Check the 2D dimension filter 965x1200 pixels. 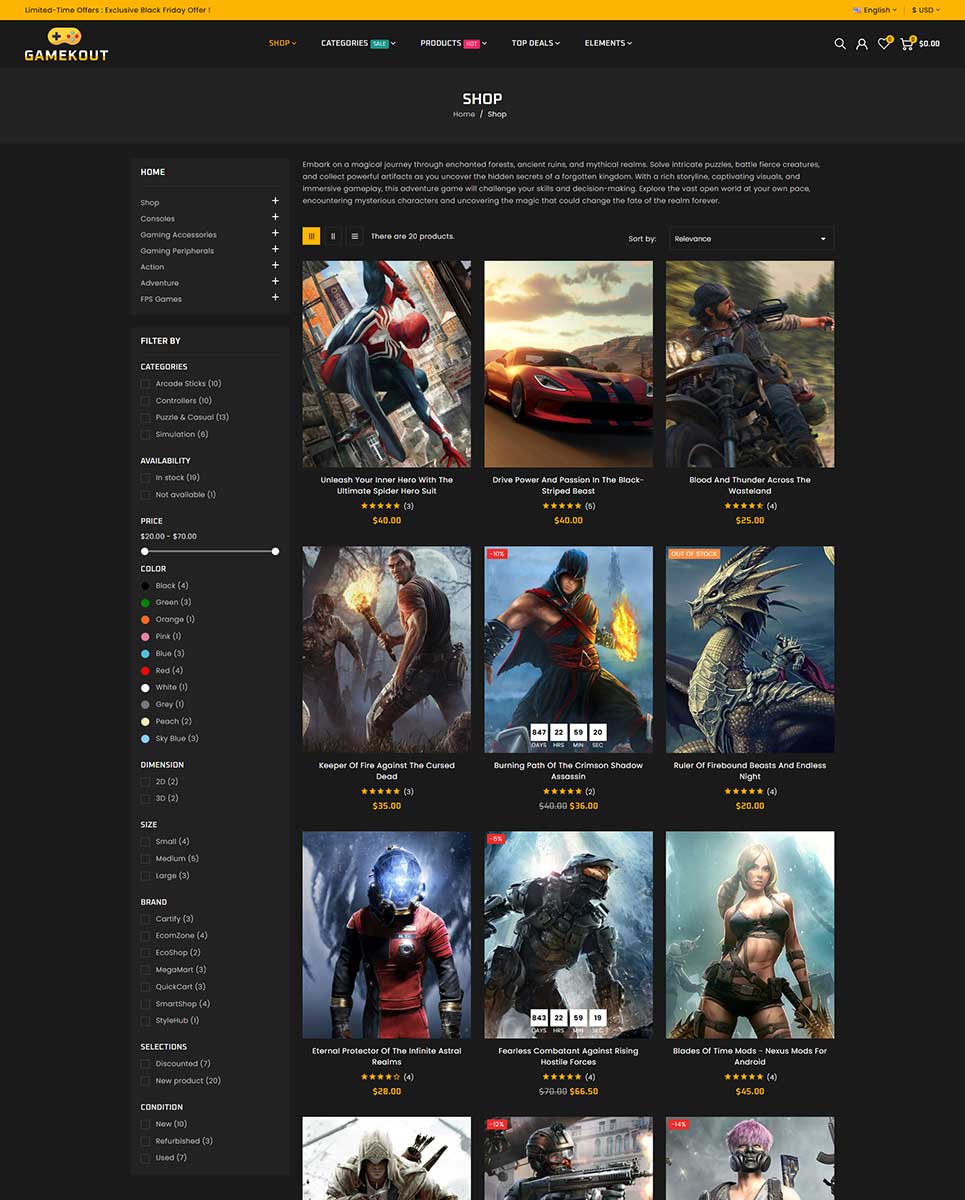tap(145, 782)
